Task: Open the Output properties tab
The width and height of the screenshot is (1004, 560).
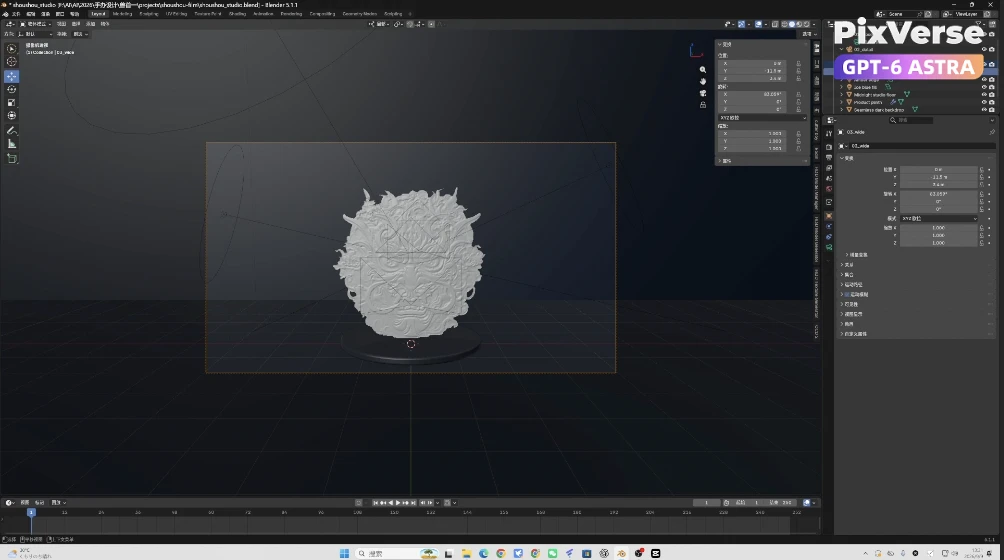Action: [x=829, y=157]
